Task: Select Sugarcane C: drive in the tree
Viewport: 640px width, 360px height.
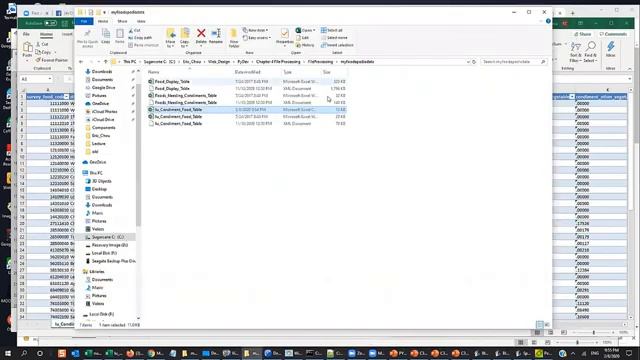Action: click(107, 237)
